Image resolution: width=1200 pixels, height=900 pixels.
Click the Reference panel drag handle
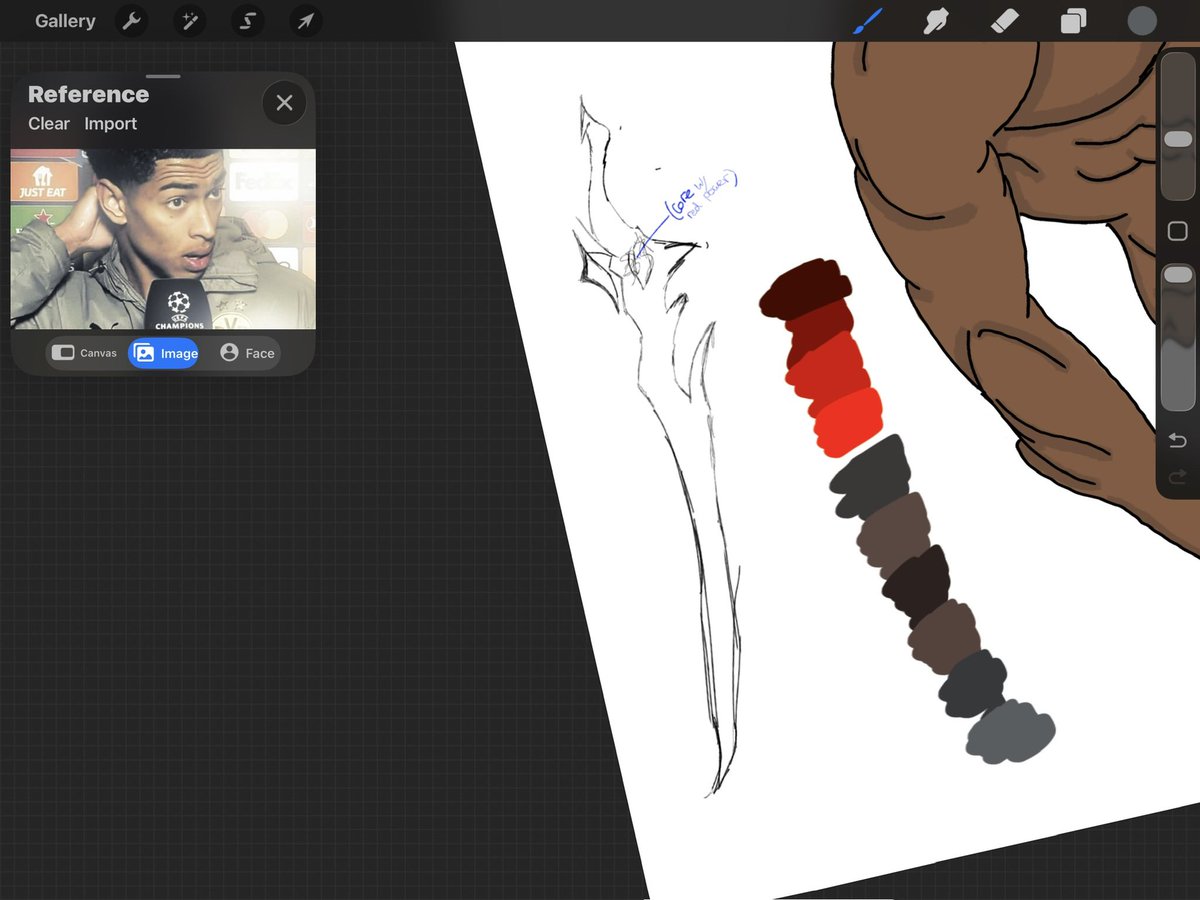tap(163, 76)
